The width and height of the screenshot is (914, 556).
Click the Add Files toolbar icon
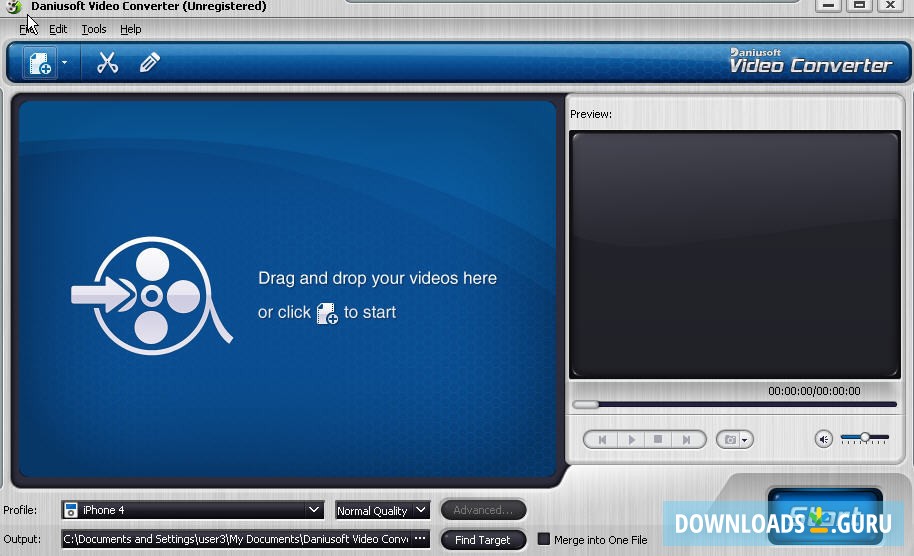point(40,62)
